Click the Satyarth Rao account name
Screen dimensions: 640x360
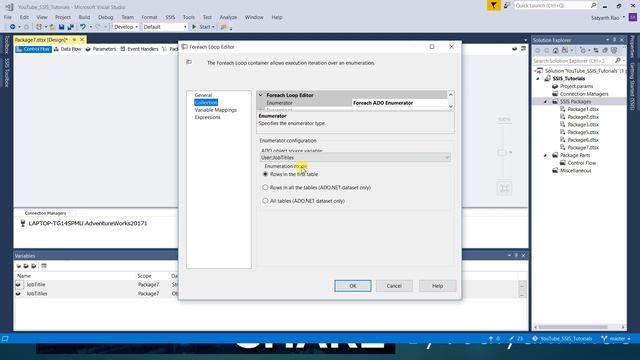point(605,18)
